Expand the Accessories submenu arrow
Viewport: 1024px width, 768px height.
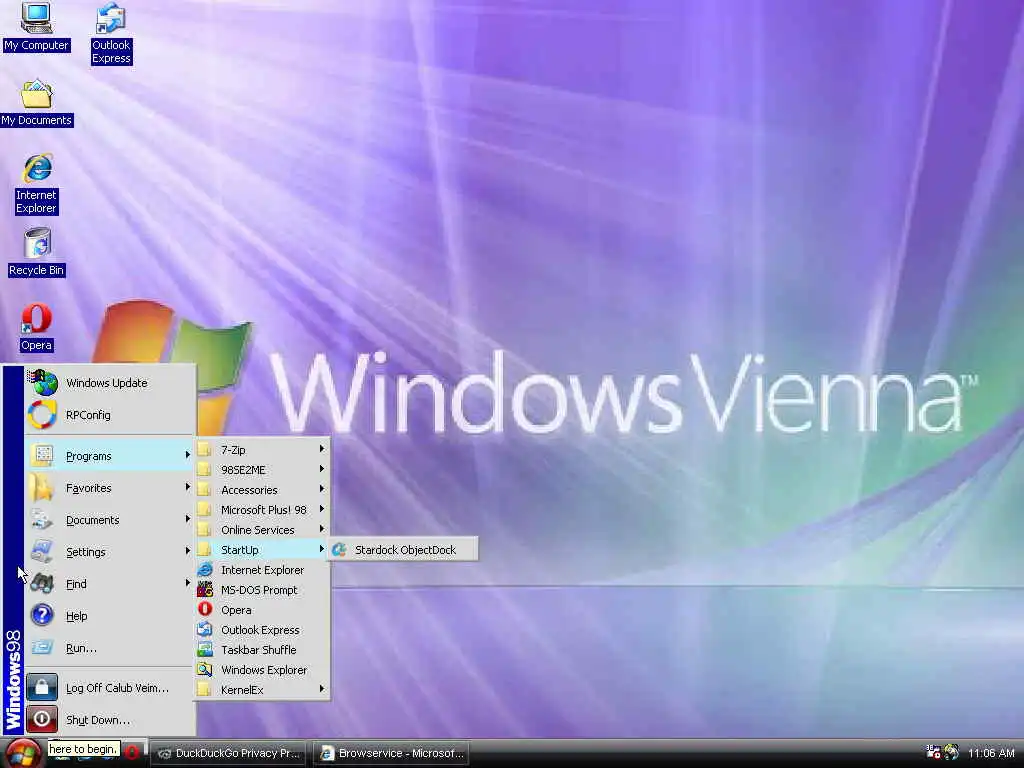321,489
